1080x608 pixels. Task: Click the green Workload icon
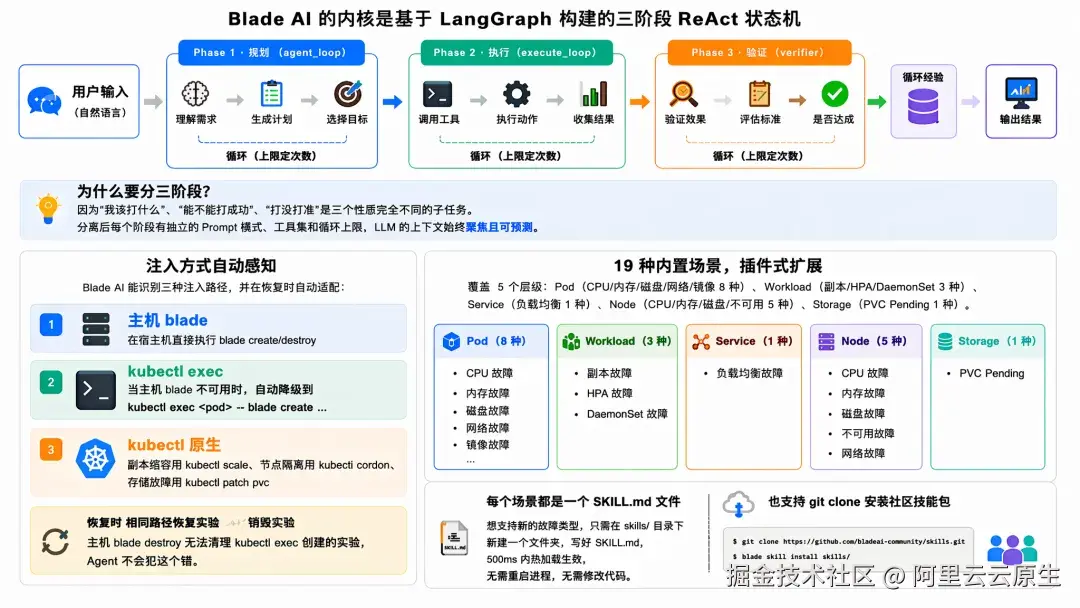tap(571, 342)
